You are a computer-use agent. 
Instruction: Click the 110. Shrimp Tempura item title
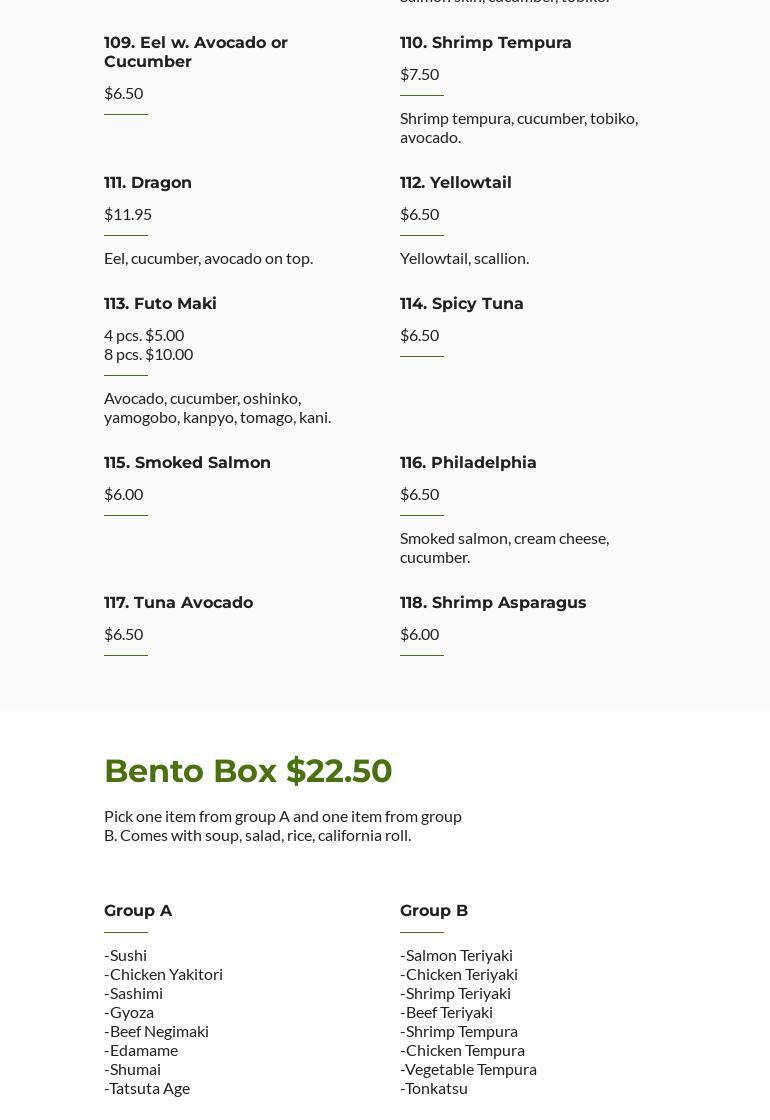486,43
